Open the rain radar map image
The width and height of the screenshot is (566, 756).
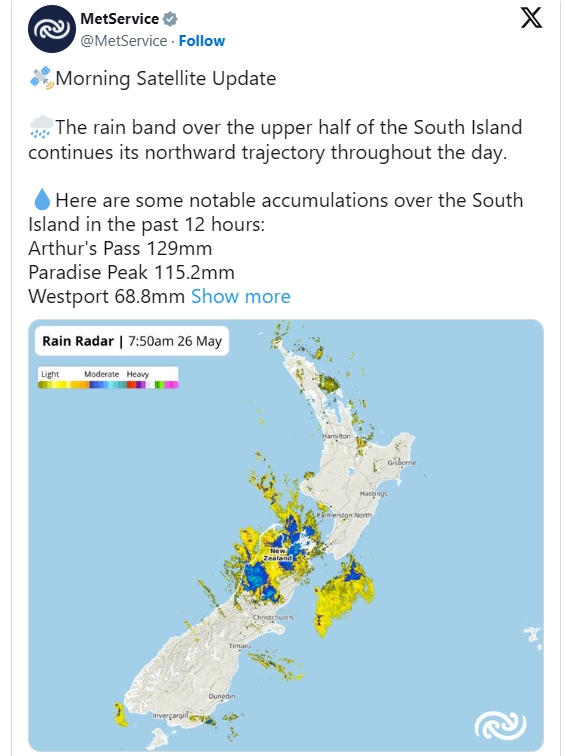(286, 535)
